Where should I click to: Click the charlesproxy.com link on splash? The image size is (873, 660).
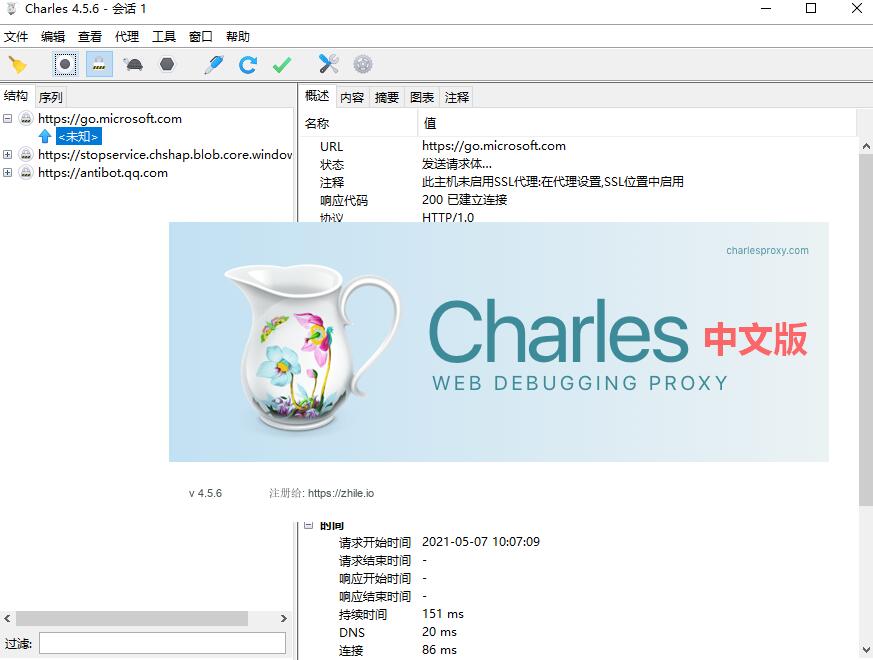pos(767,251)
